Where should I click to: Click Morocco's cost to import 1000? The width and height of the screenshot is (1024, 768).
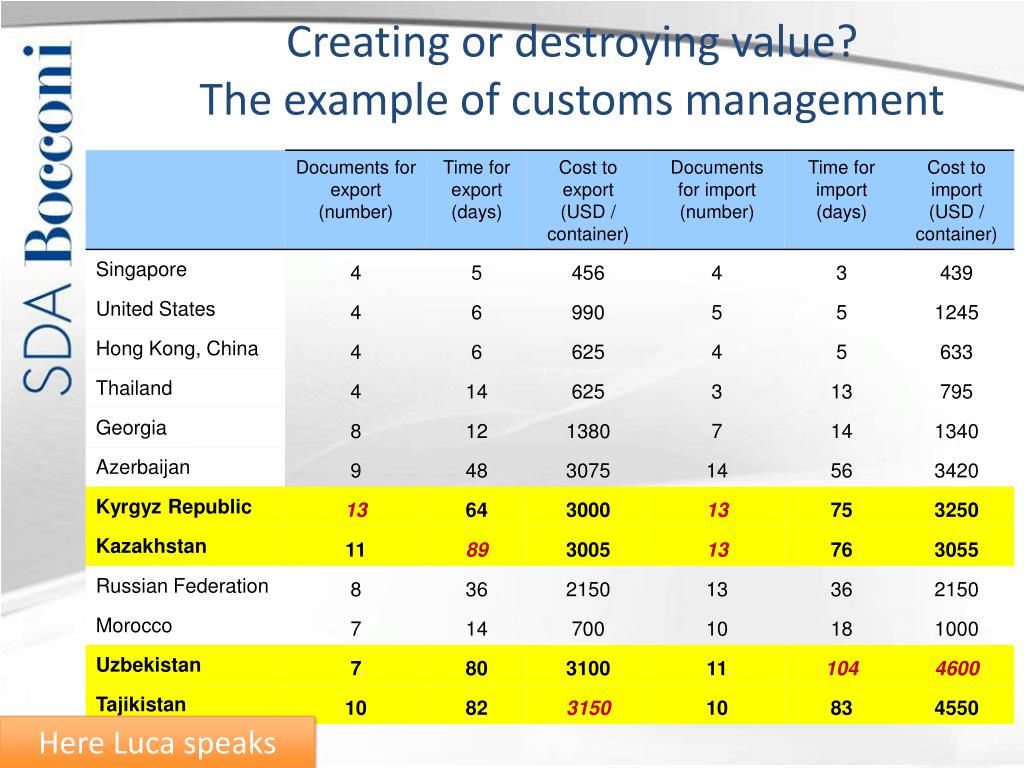coord(956,629)
